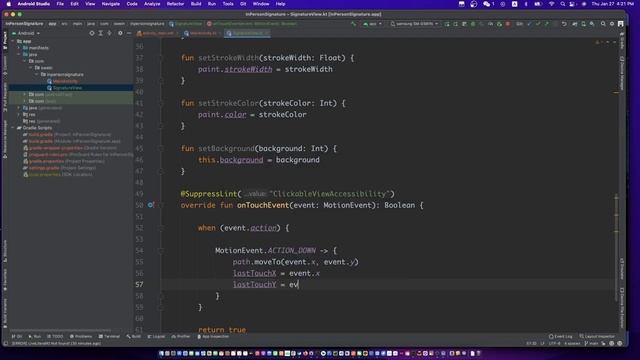
Task: Click the Git commit checkmark icon
Action: (538, 24)
